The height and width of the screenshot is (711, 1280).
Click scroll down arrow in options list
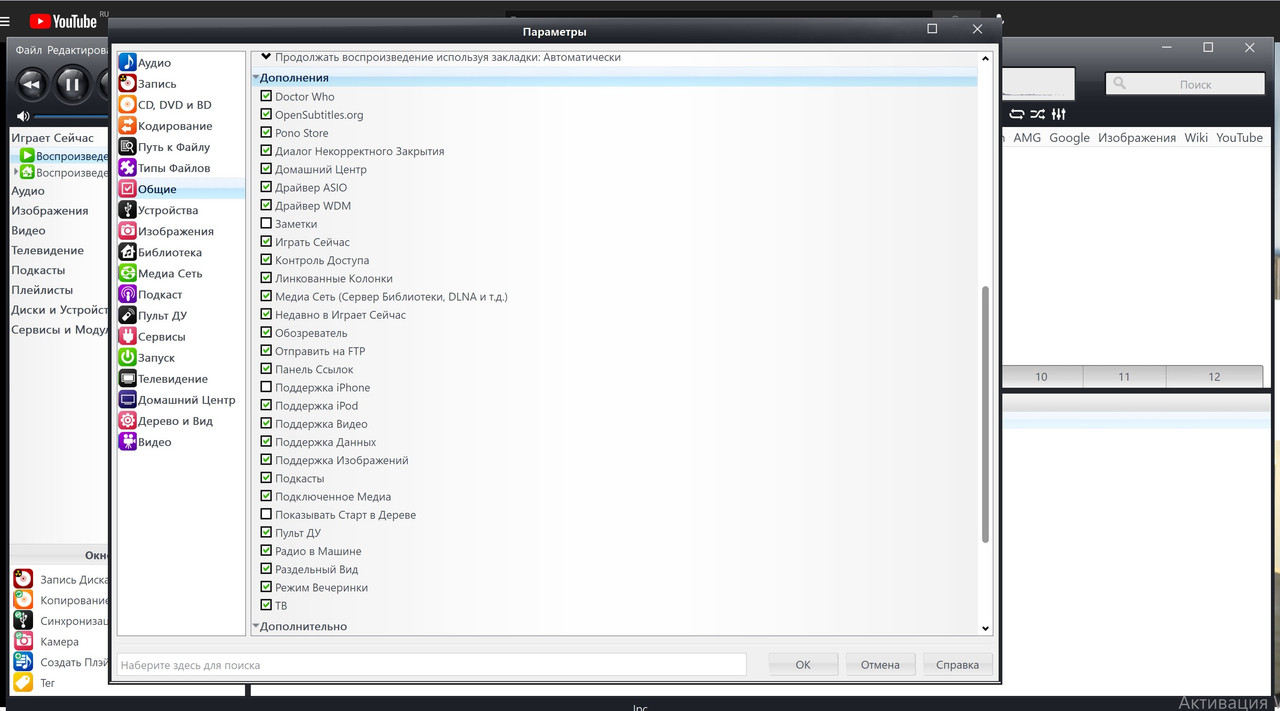[985, 628]
